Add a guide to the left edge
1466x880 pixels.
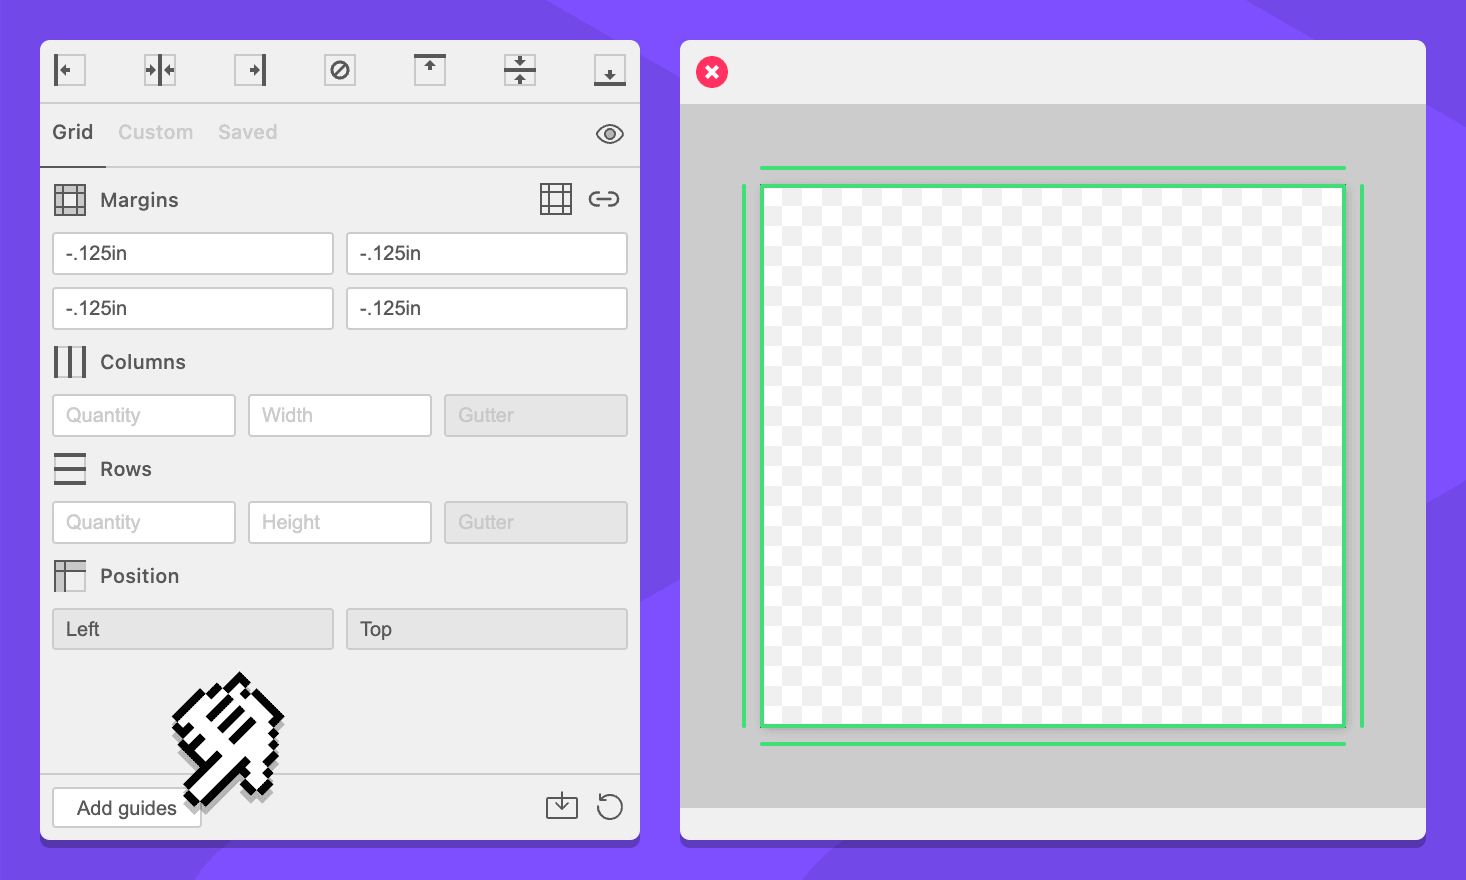tap(69, 70)
